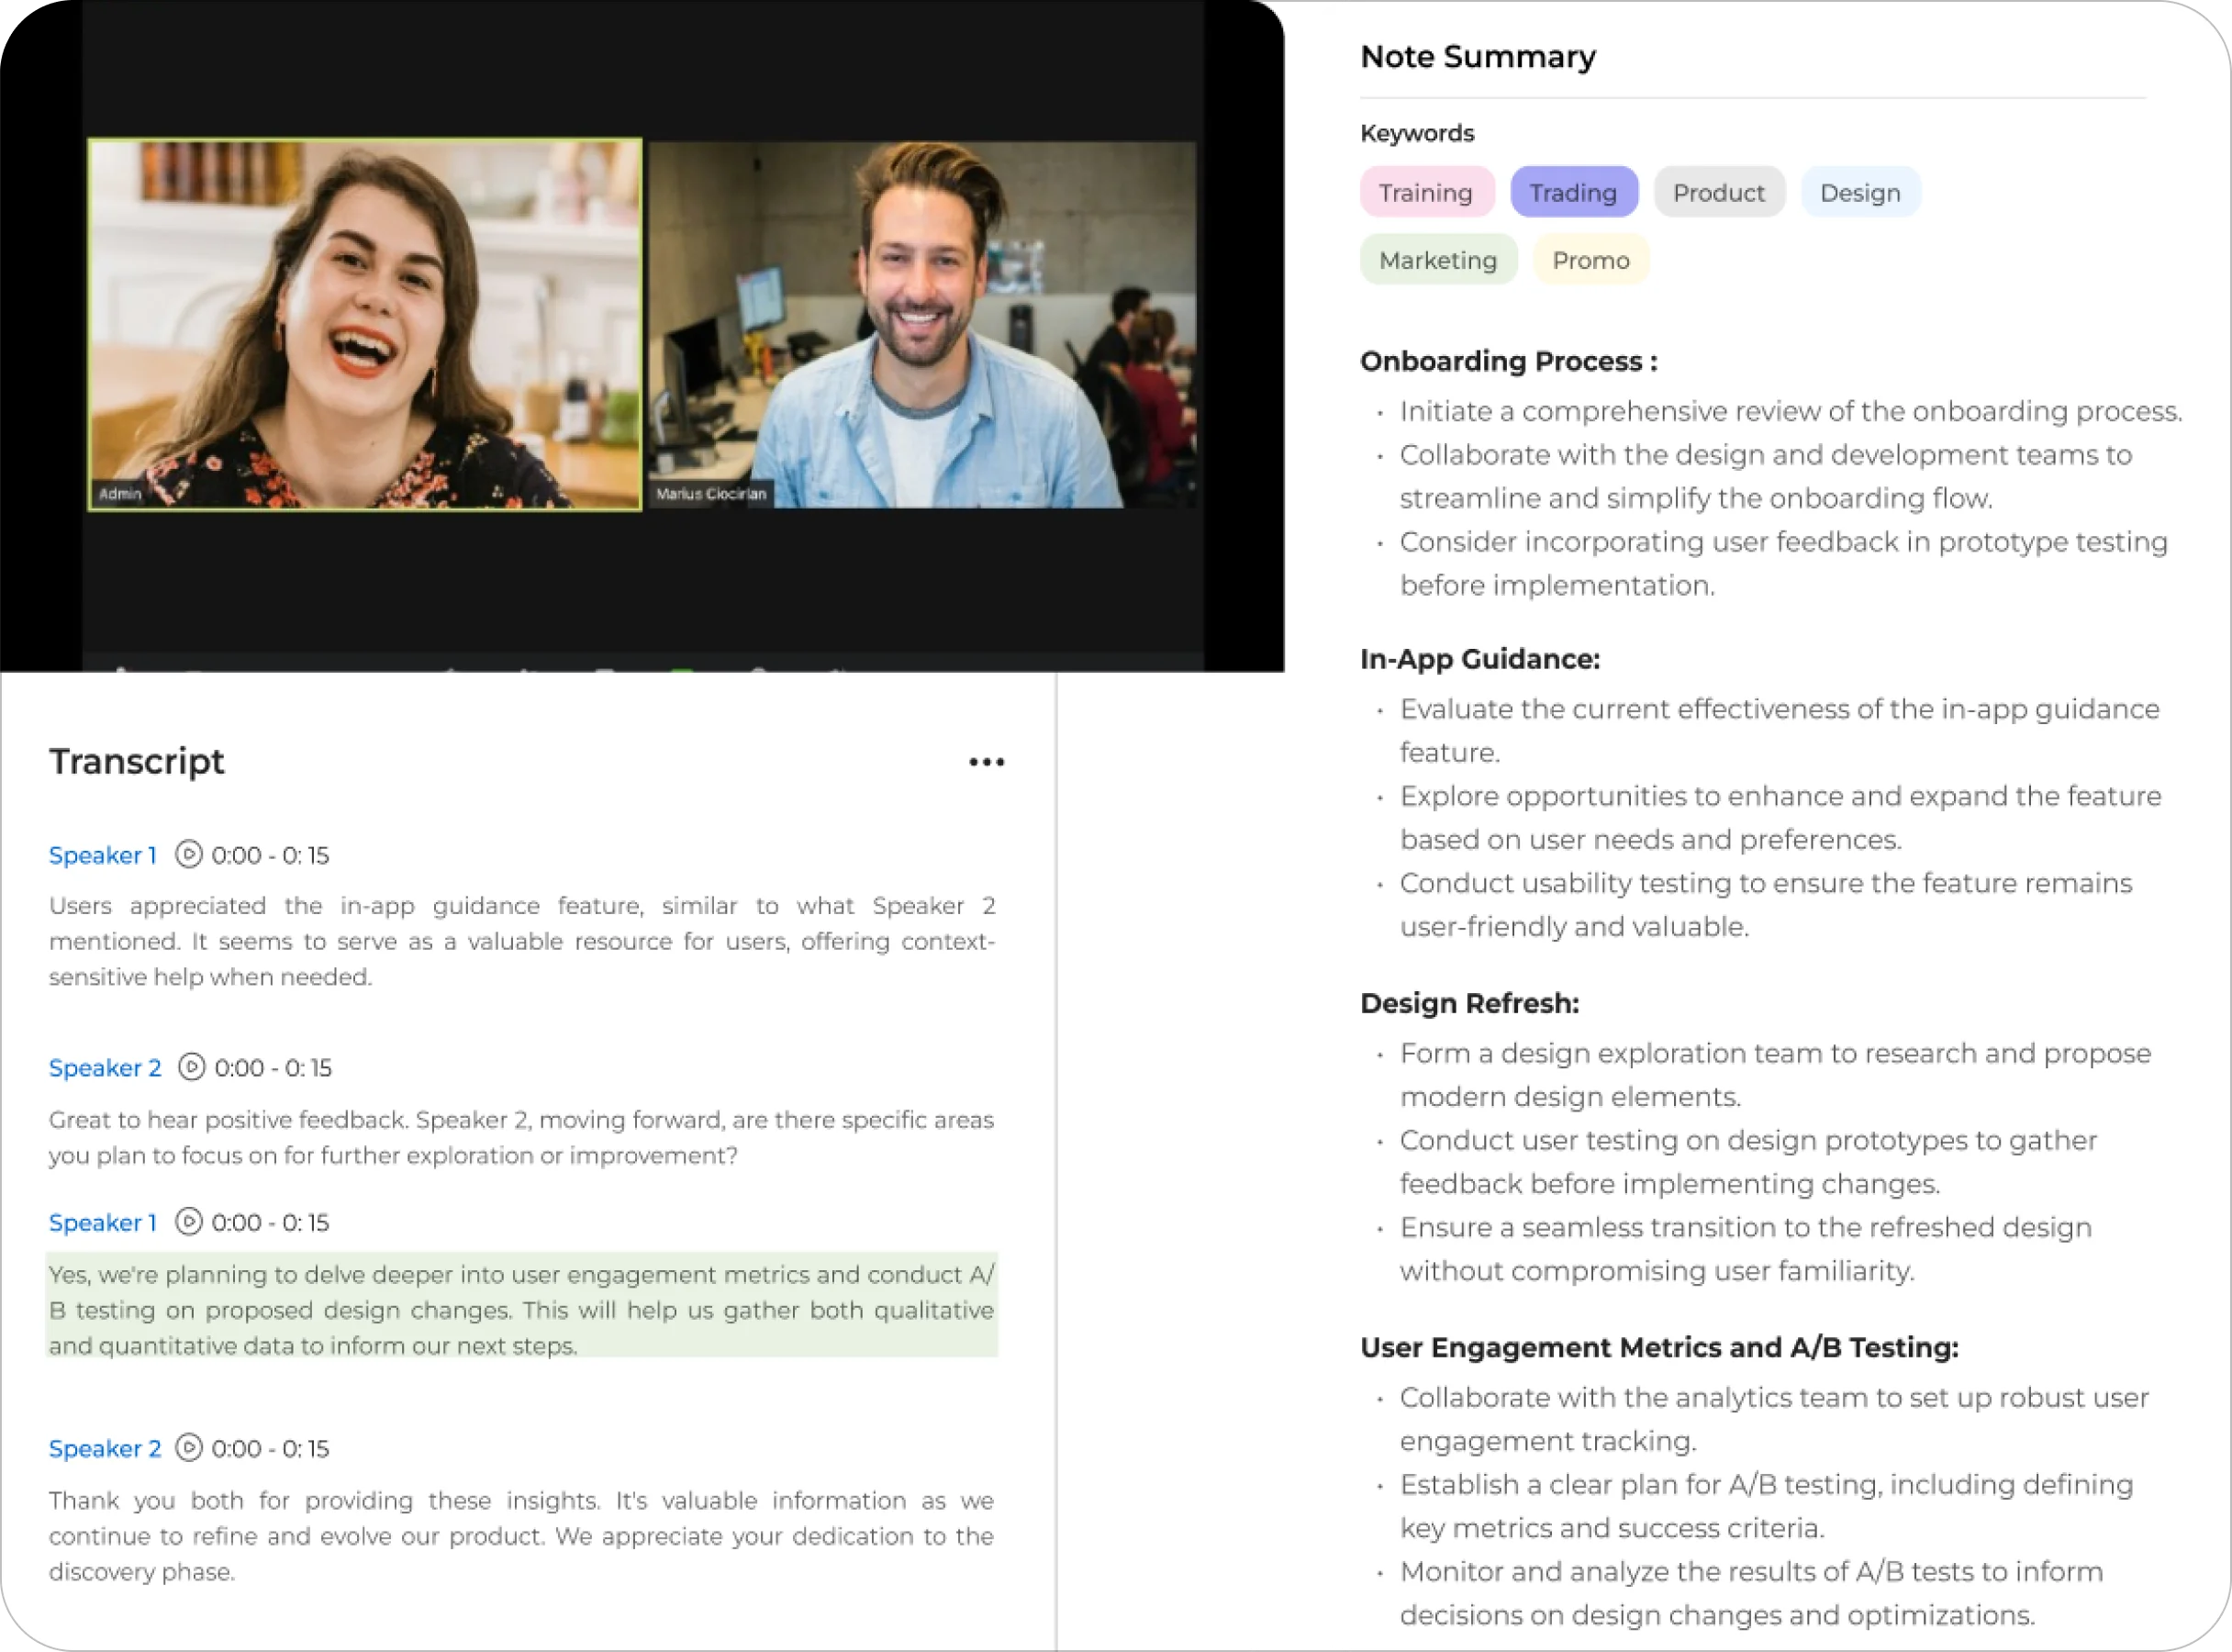This screenshot has width=2232, height=1652.
Task: Click the Admin participant video tile
Action: [x=365, y=325]
